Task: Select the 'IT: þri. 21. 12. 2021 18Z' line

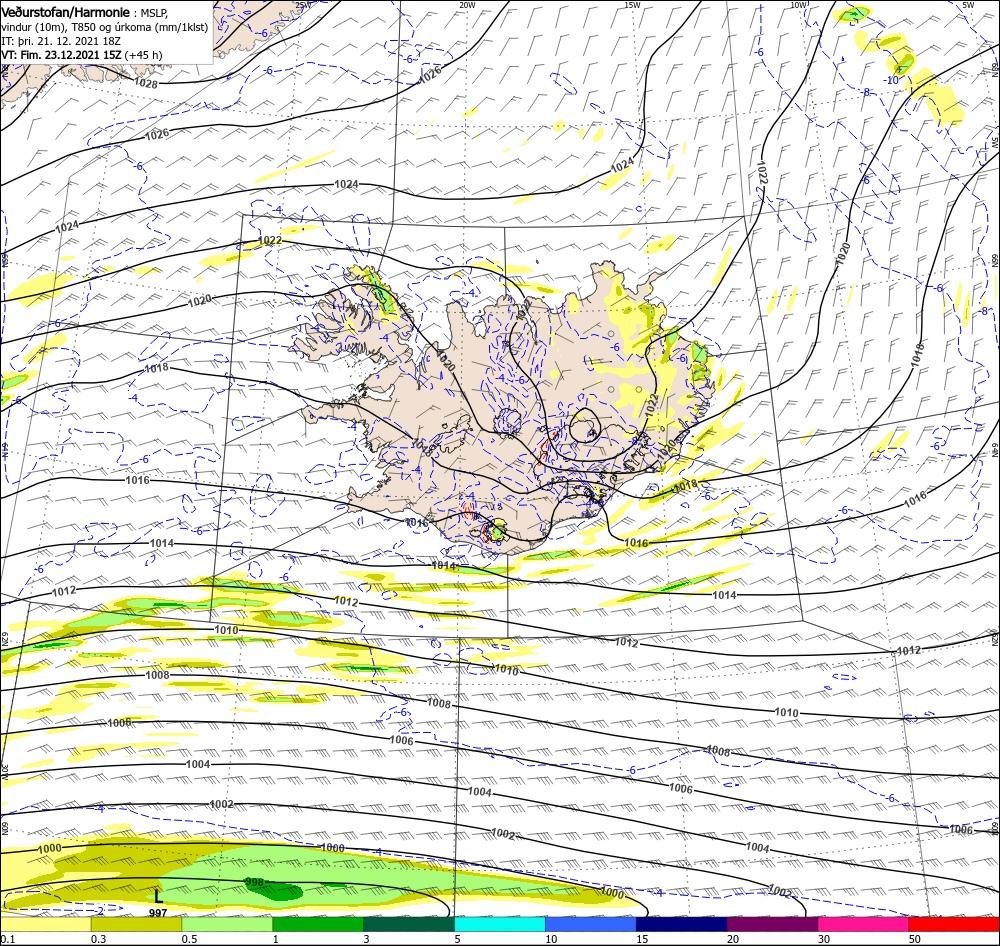Action: [x=61, y=41]
